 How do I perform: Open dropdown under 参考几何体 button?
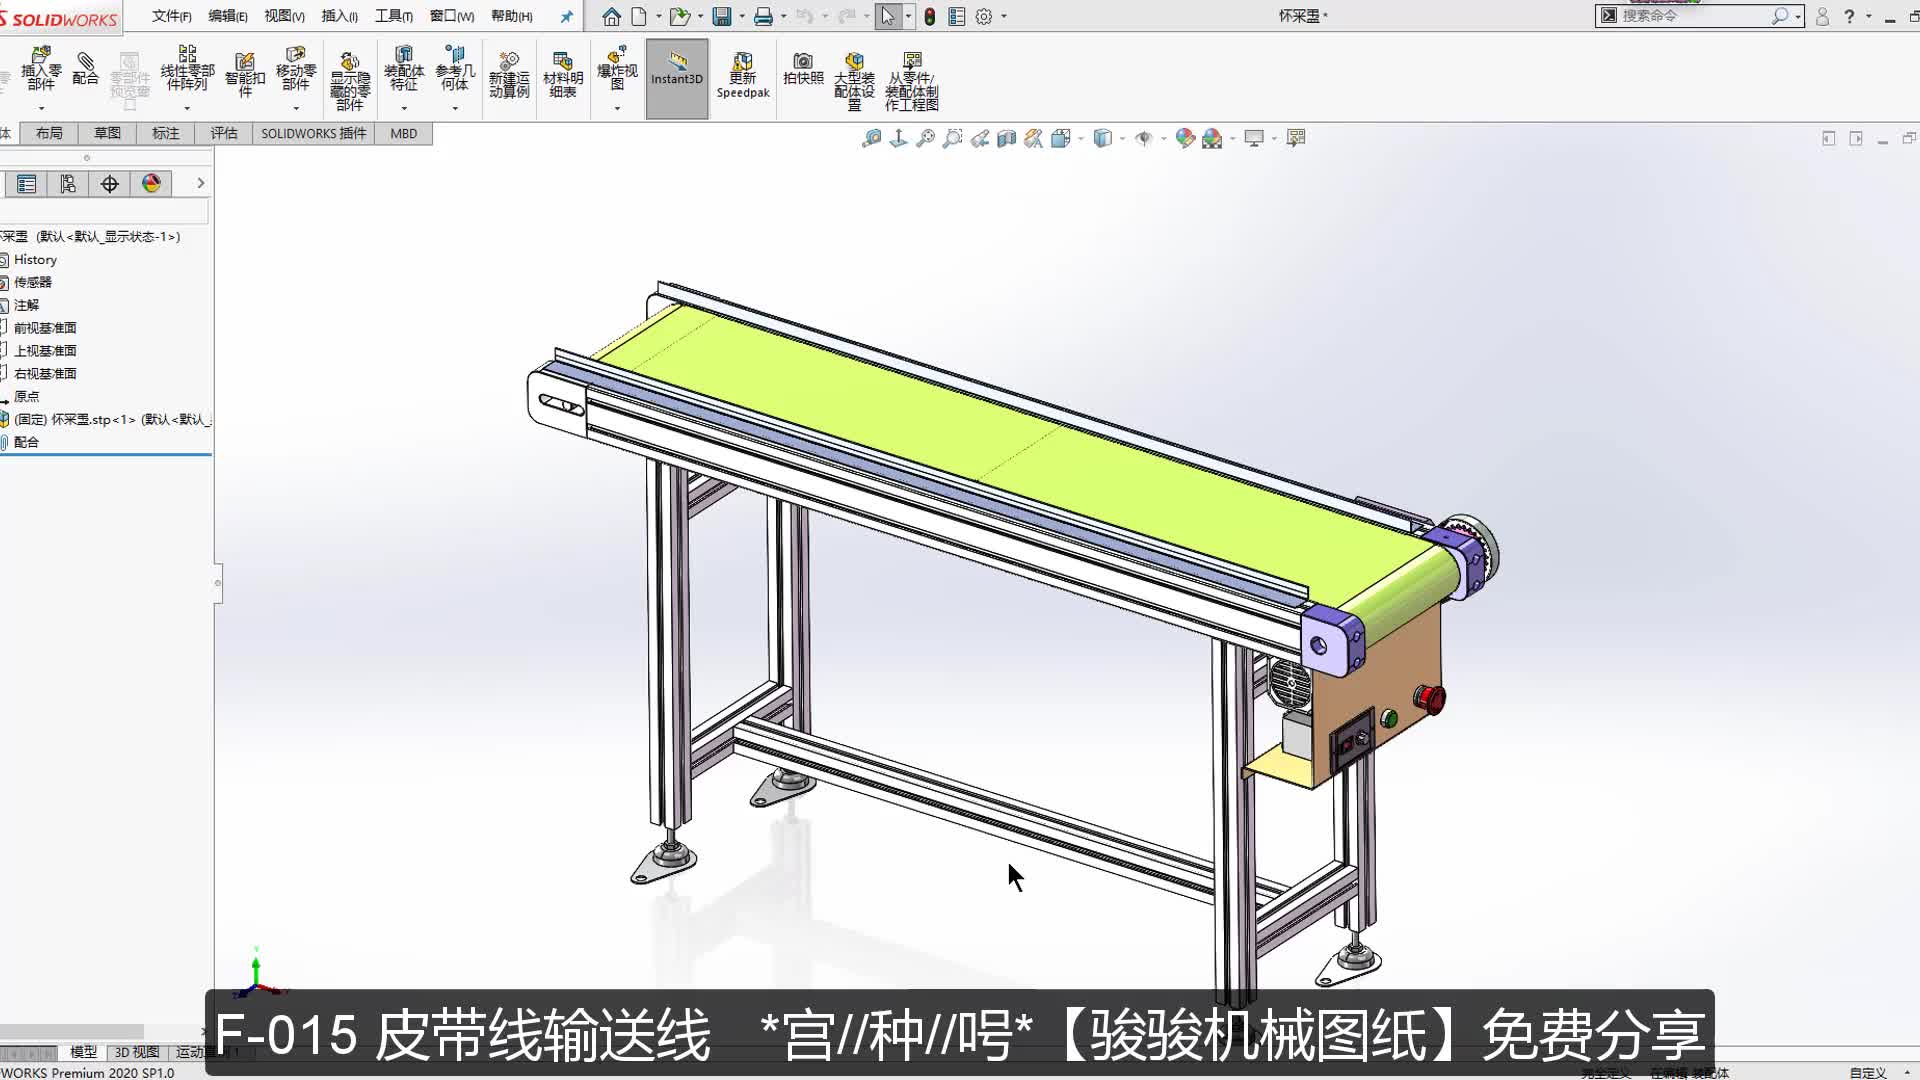coord(455,108)
